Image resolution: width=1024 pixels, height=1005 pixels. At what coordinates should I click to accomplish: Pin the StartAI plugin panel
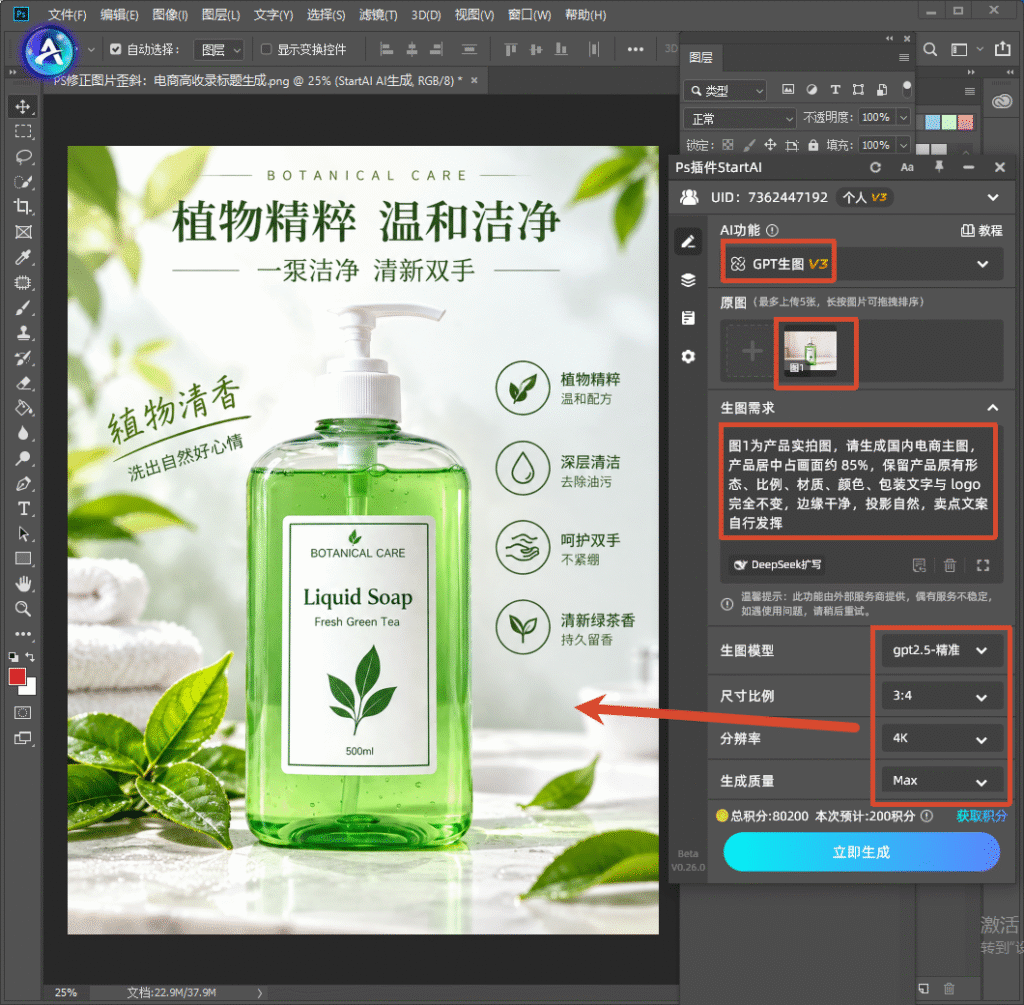(x=939, y=167)
